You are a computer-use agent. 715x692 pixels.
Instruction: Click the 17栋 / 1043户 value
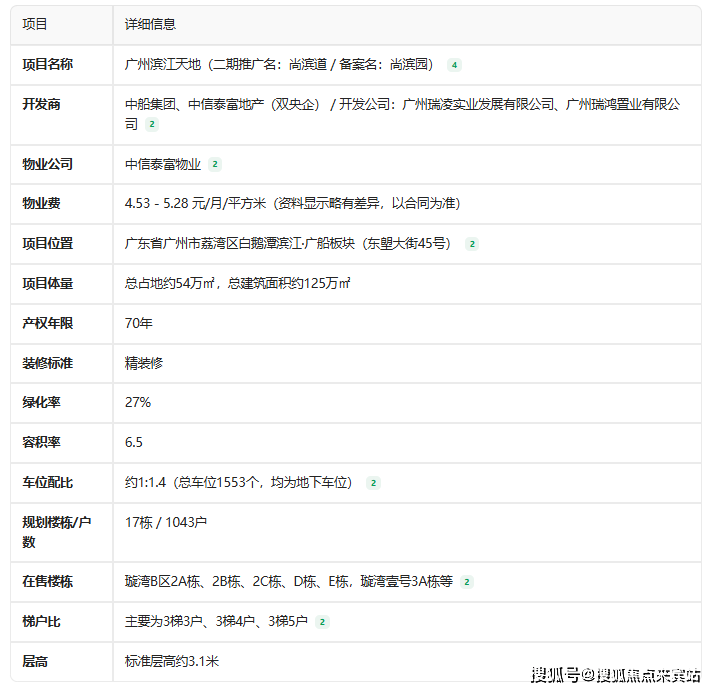[x=166, y=522]
